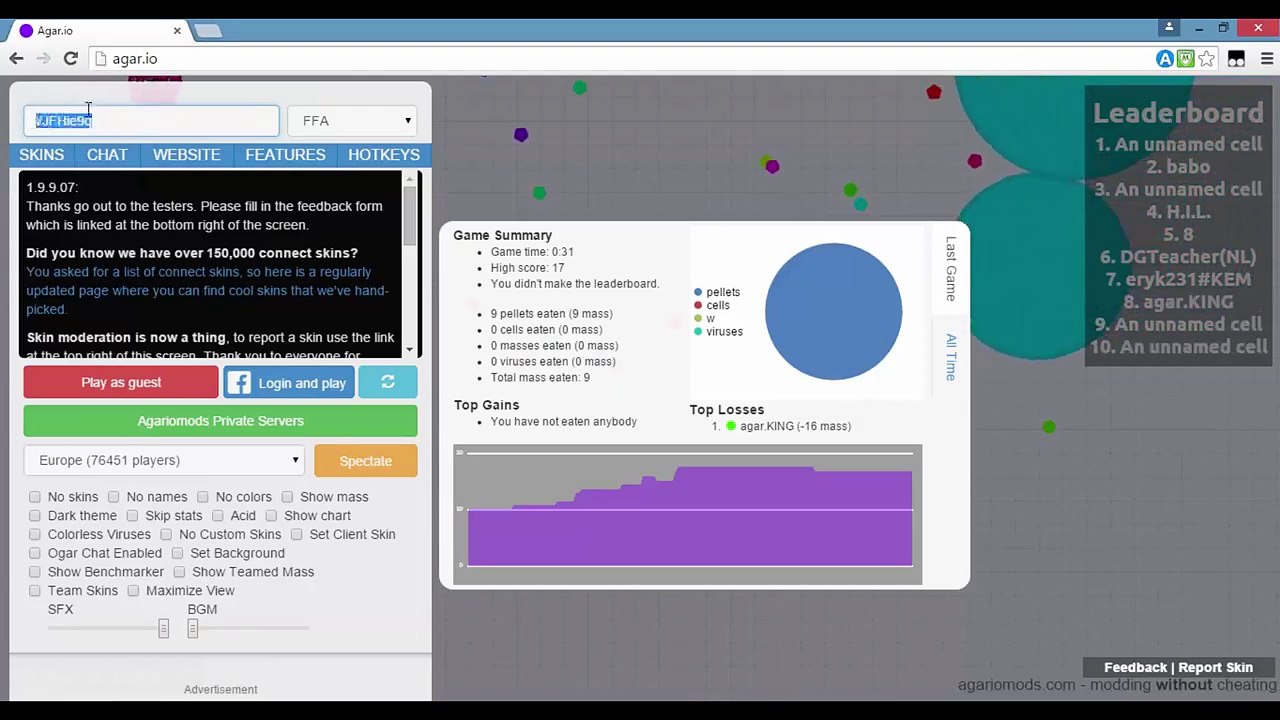Switch to Last Game stats tab
The width and height of the screenshot is (1280, 720).
pos(951,269)
